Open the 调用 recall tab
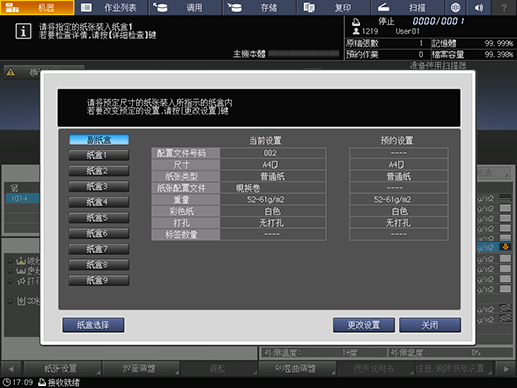 click(185, 7)
